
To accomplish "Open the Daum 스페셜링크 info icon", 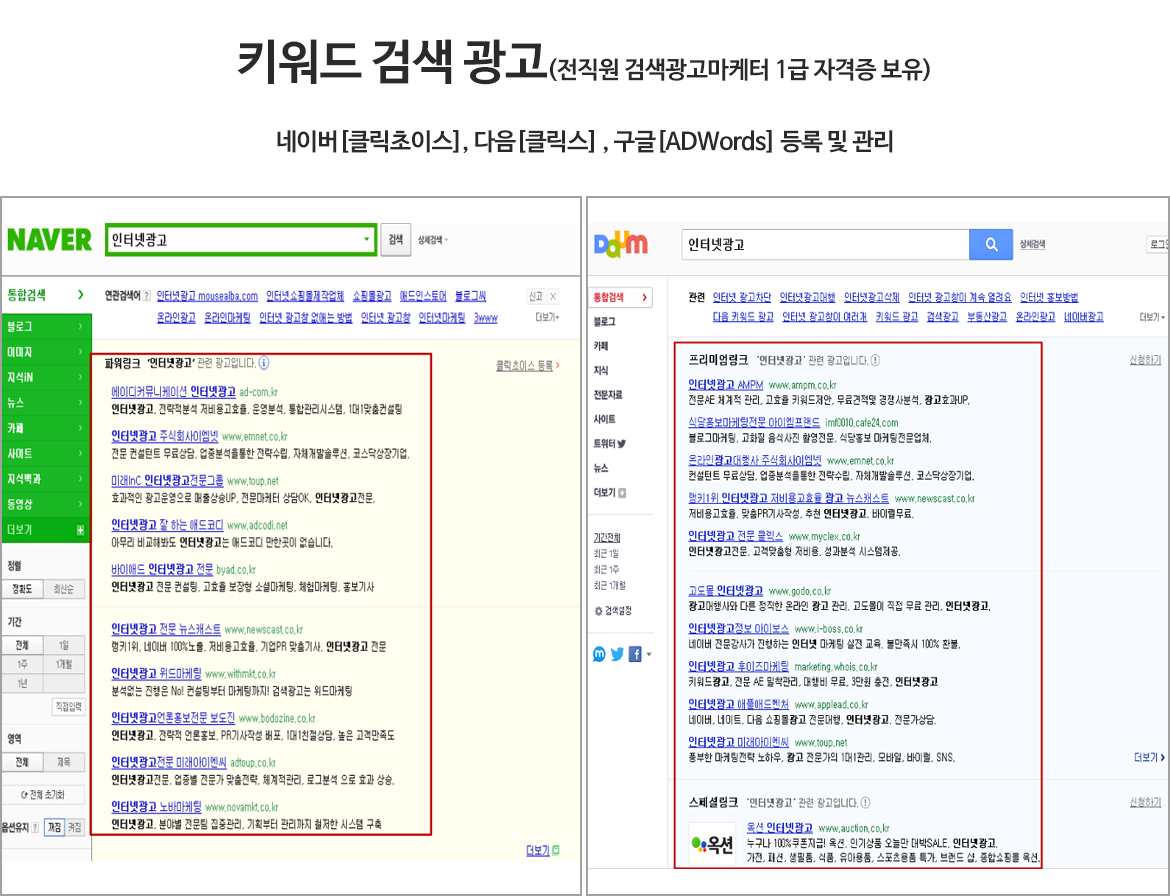I will [865, 803].
